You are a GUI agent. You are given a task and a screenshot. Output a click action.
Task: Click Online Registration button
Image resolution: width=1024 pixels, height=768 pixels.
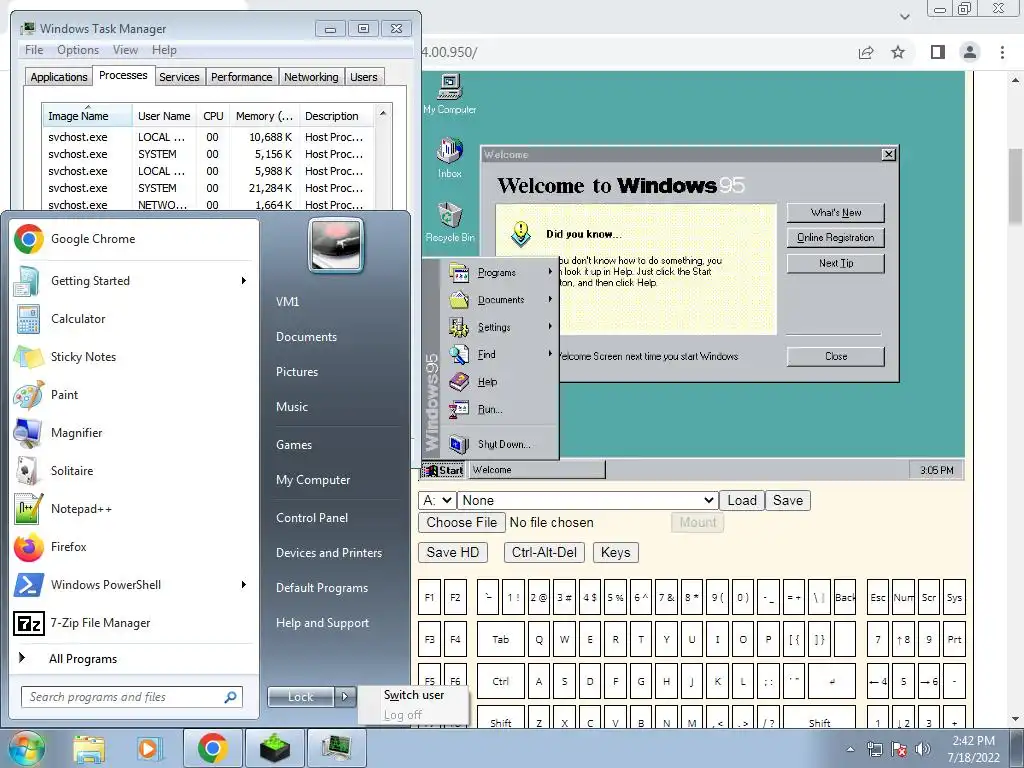click(836, 238)
